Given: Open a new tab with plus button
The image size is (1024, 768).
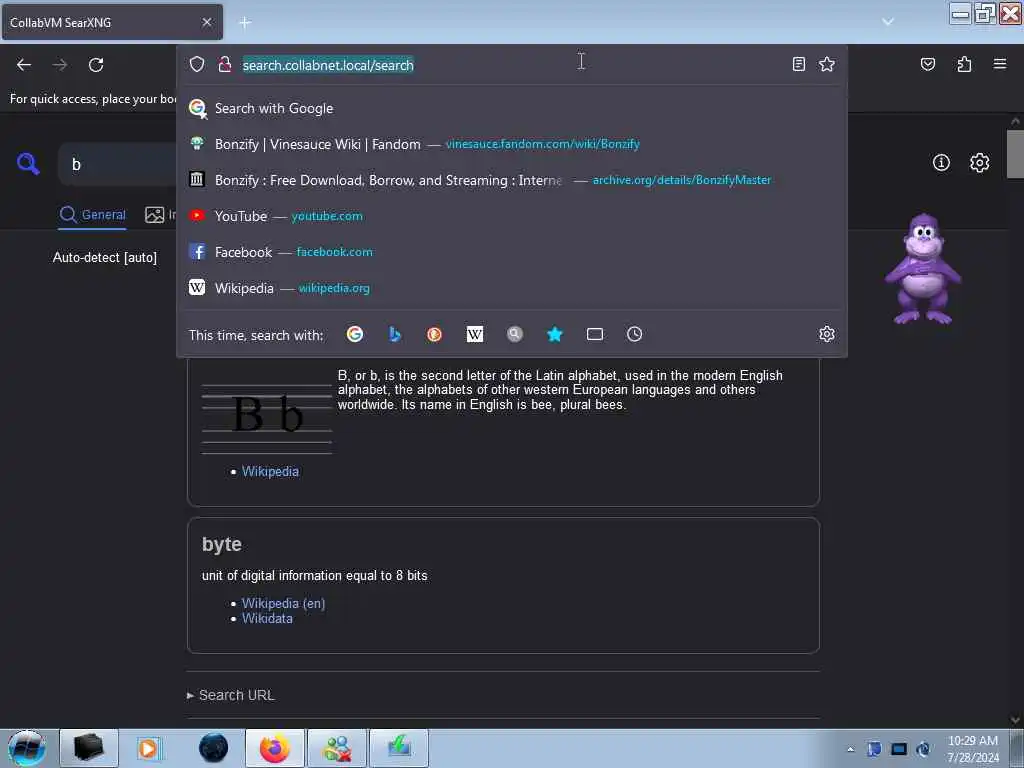Looking at the screenshot, I should click(x=245, y=22).
